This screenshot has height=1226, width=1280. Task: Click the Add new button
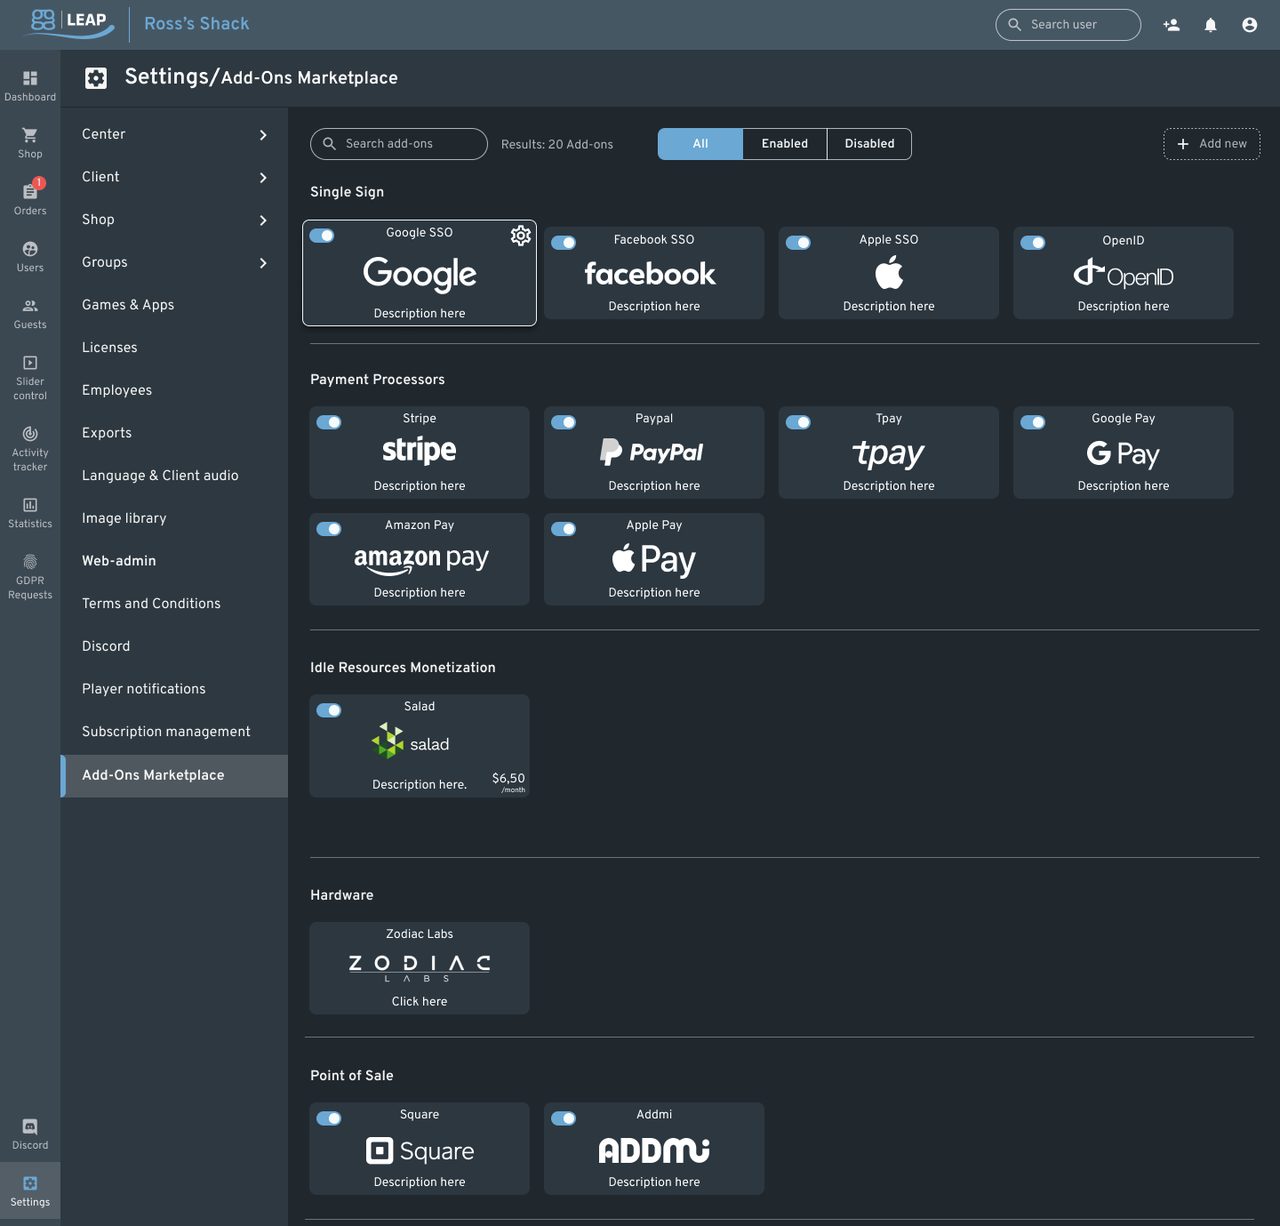(1212, 144)
